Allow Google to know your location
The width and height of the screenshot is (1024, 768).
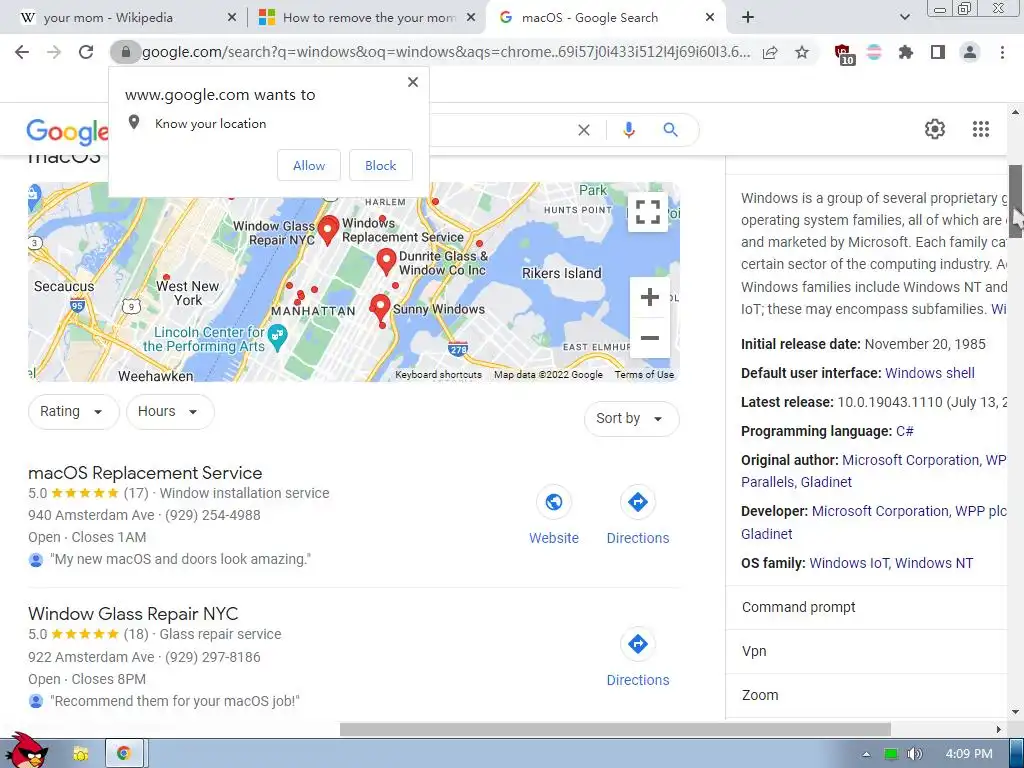point(309,165)
